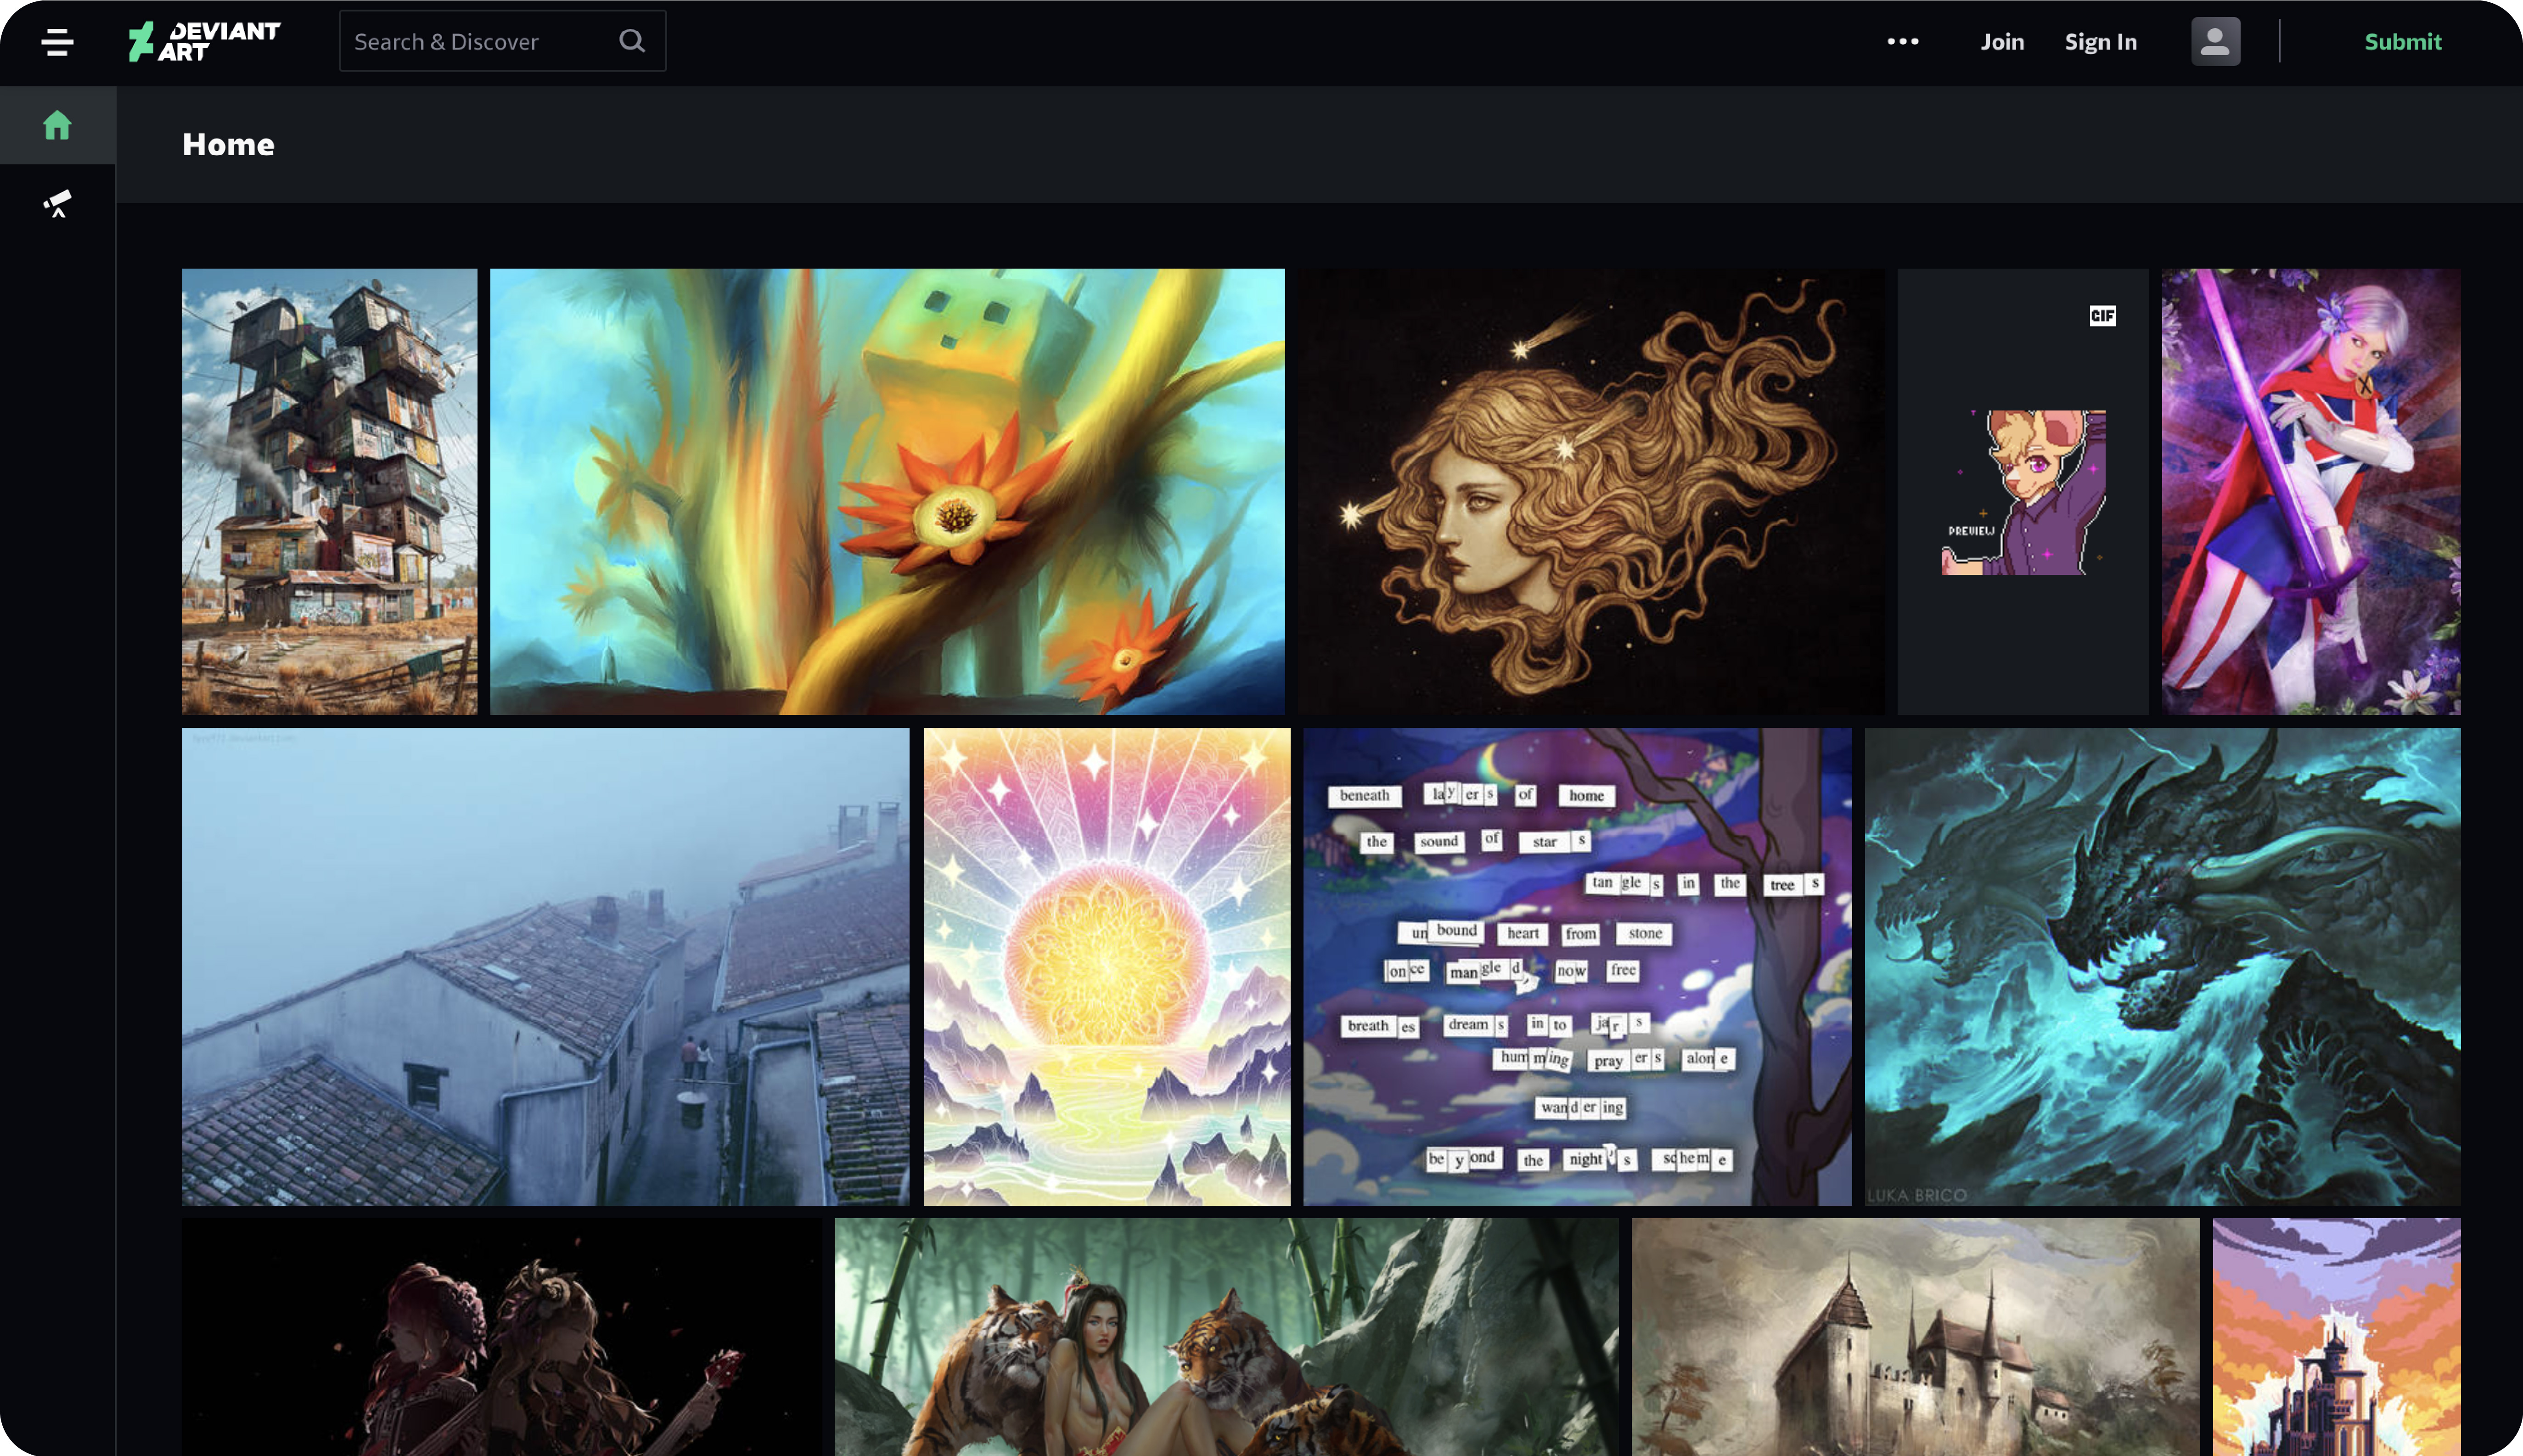Open the foggy rooftops photograph

tap(546, 966)
